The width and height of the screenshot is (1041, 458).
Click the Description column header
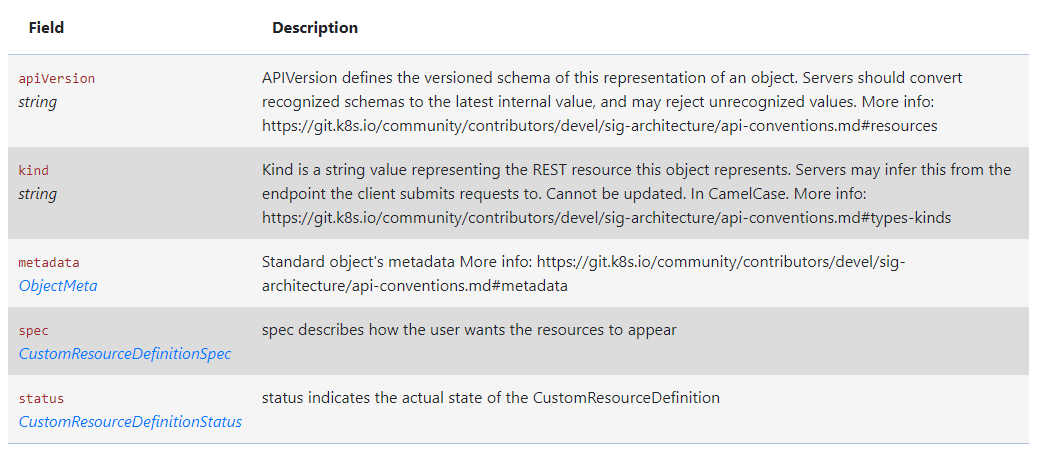315,28
